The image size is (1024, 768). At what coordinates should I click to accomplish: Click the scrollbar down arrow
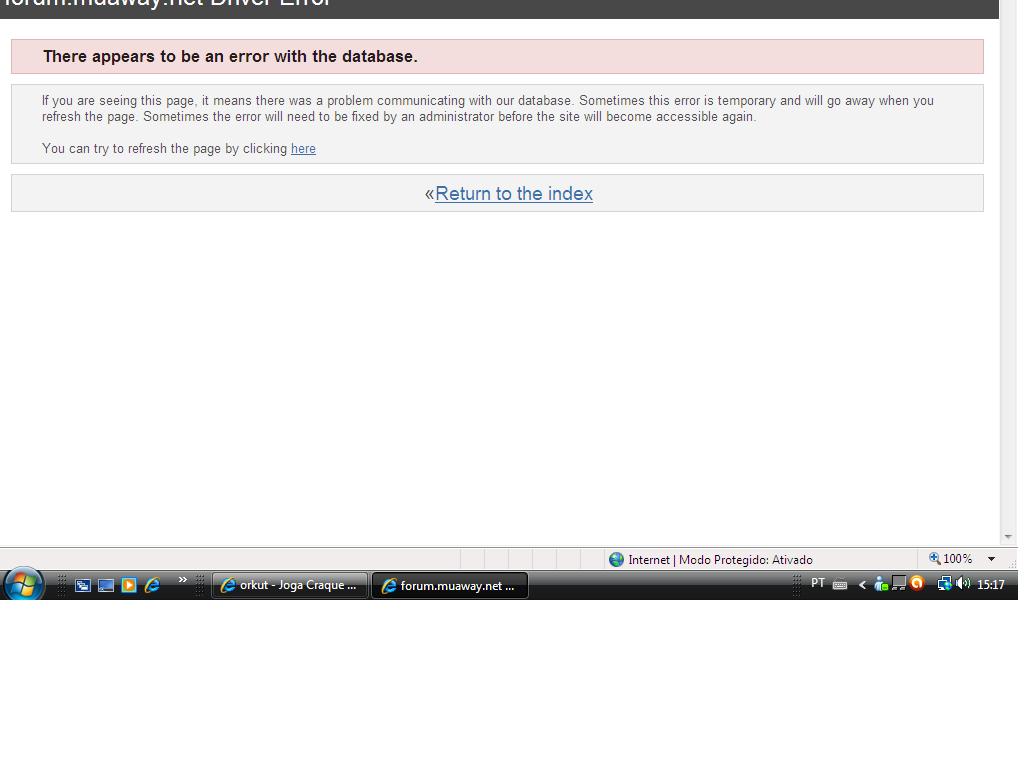(1008, 537)
